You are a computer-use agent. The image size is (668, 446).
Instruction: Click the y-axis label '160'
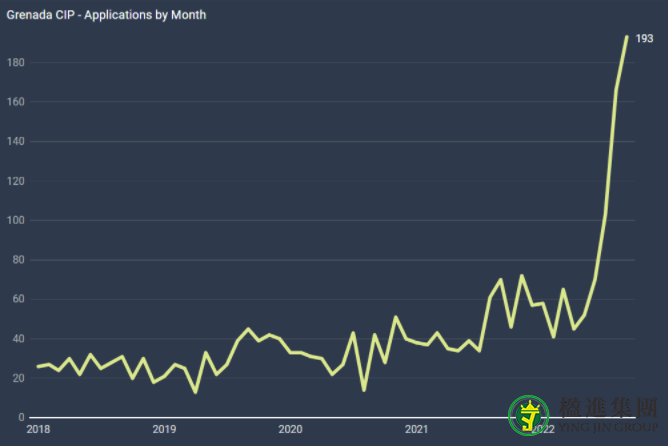click(x=16, y=102)
